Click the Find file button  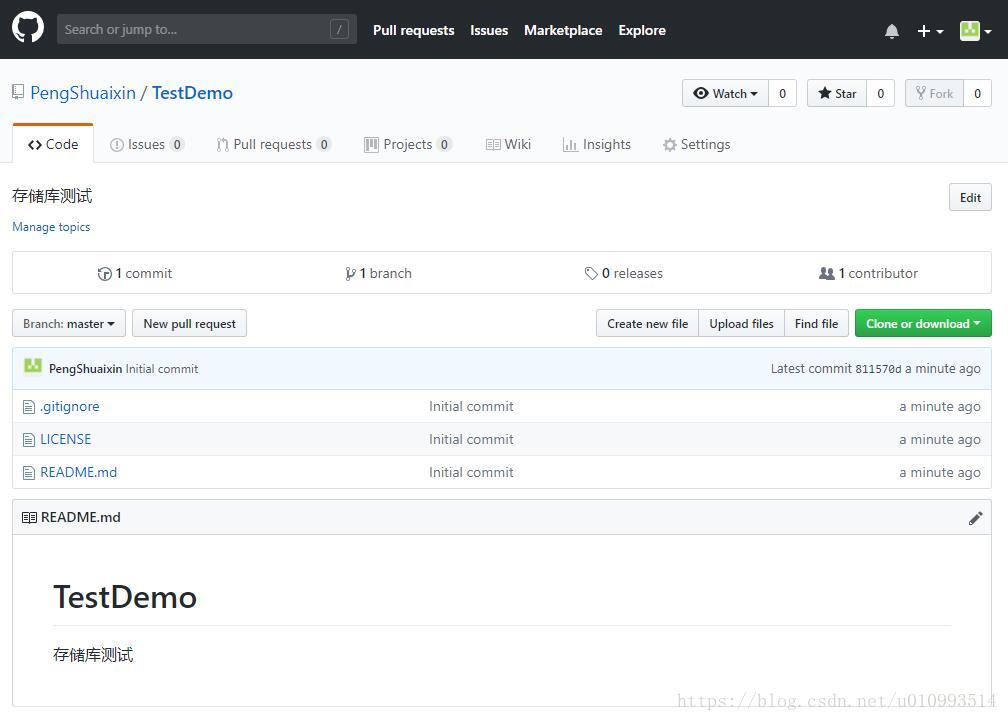pyautogui.click(x=816, y=323)
